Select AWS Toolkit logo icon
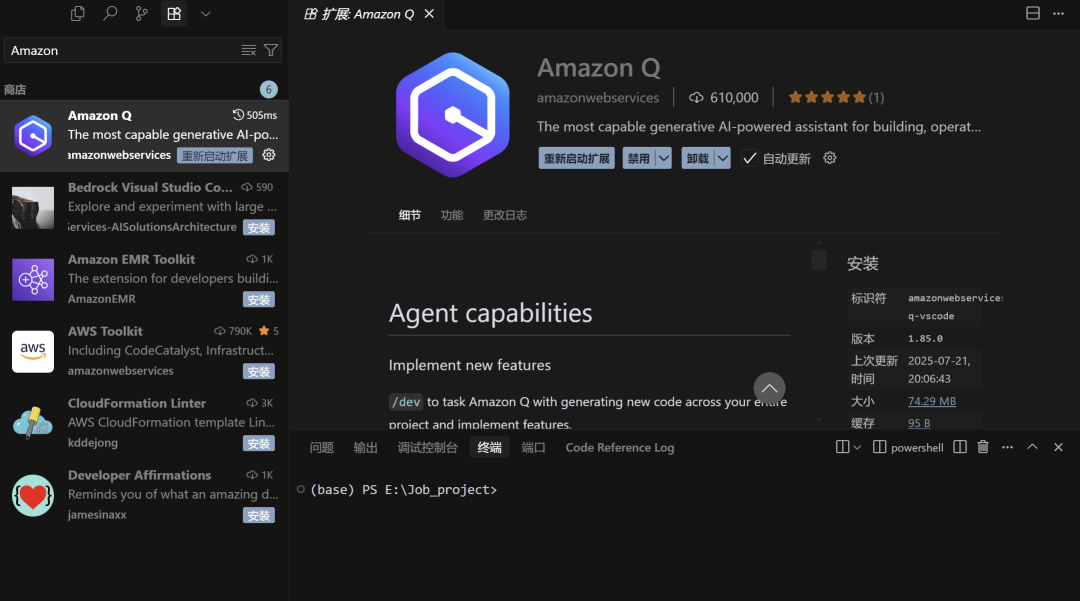1080x601 pixels. pyautogui.click(x=33, y=352)
